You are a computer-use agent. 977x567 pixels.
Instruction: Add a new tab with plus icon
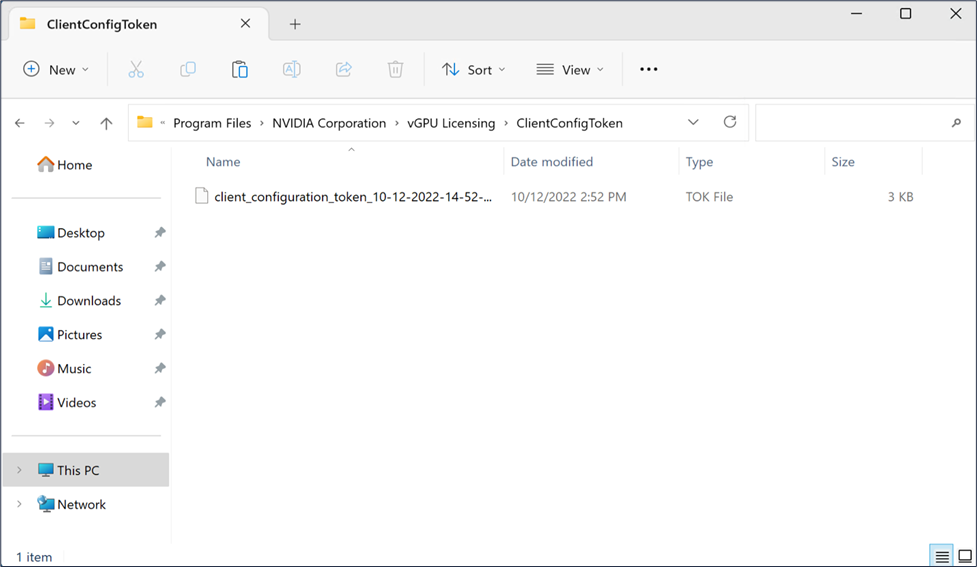click(295, 24)
